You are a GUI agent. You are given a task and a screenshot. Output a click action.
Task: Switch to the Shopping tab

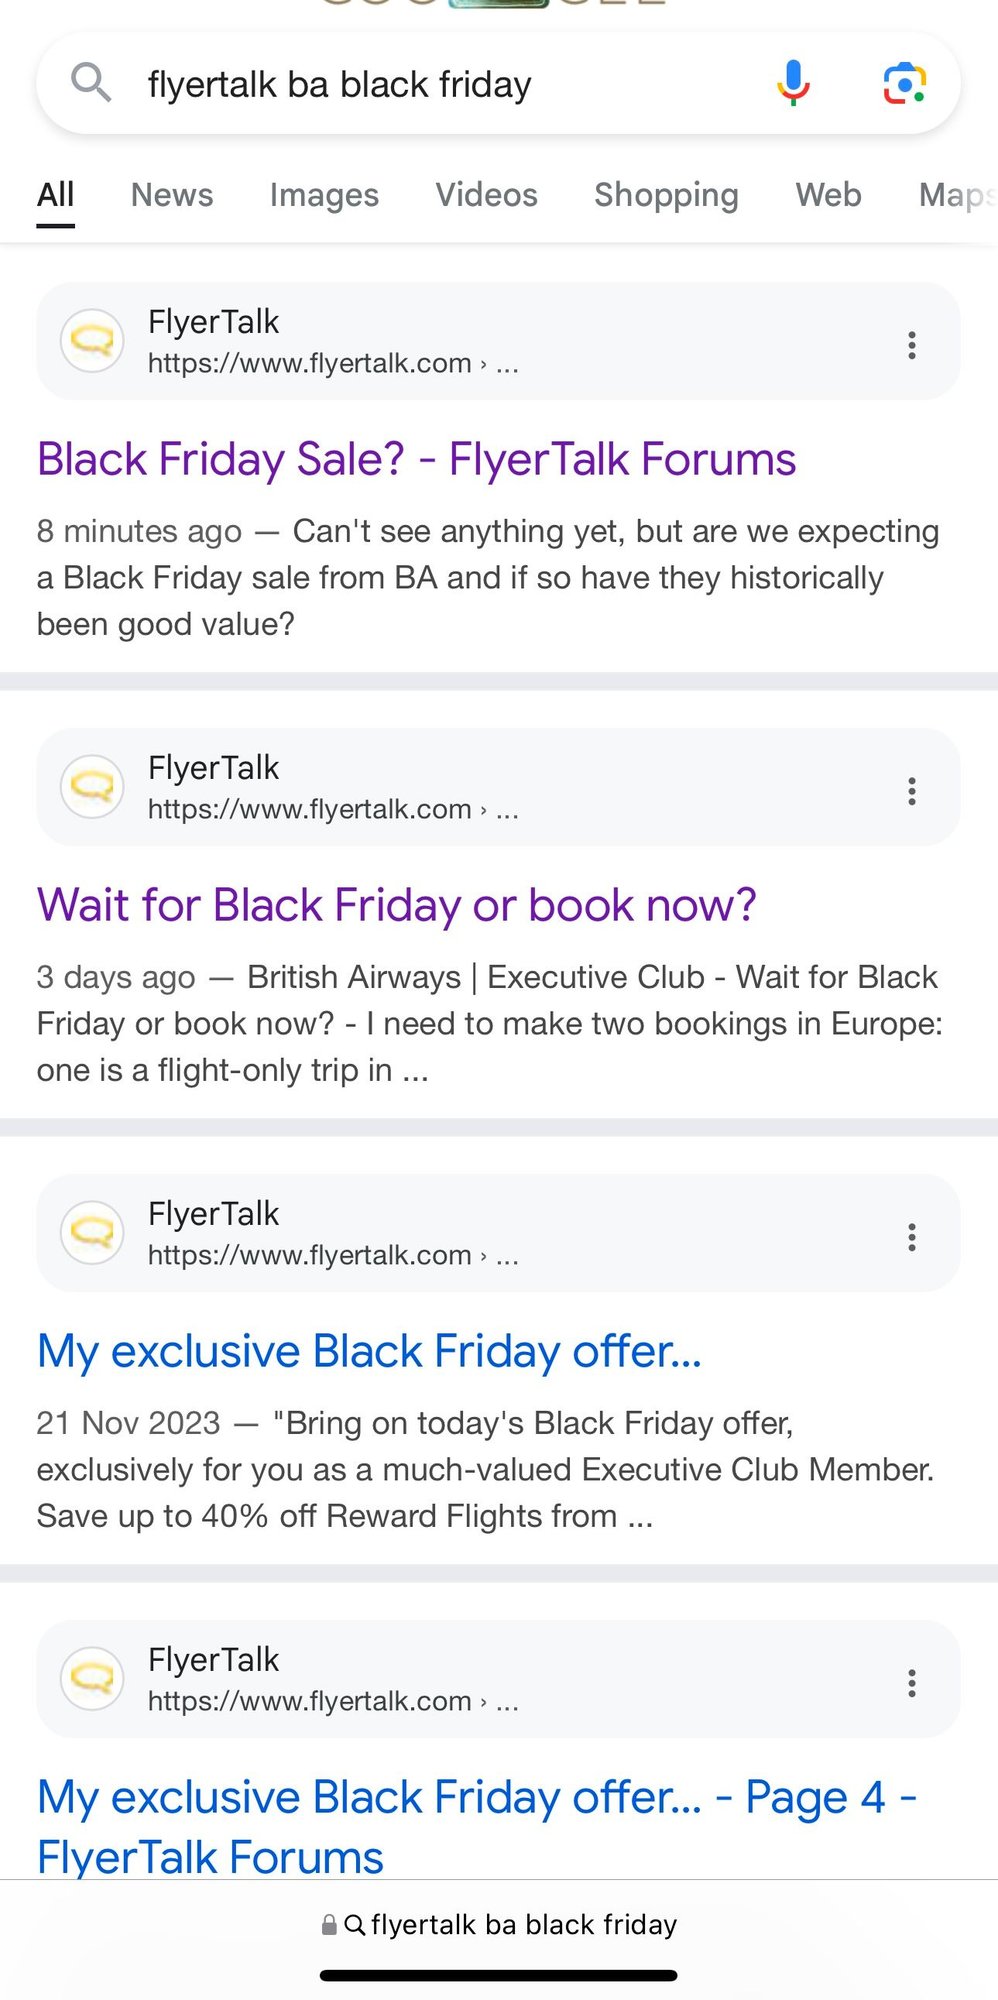pyautogui.click(x=665, y=195)
